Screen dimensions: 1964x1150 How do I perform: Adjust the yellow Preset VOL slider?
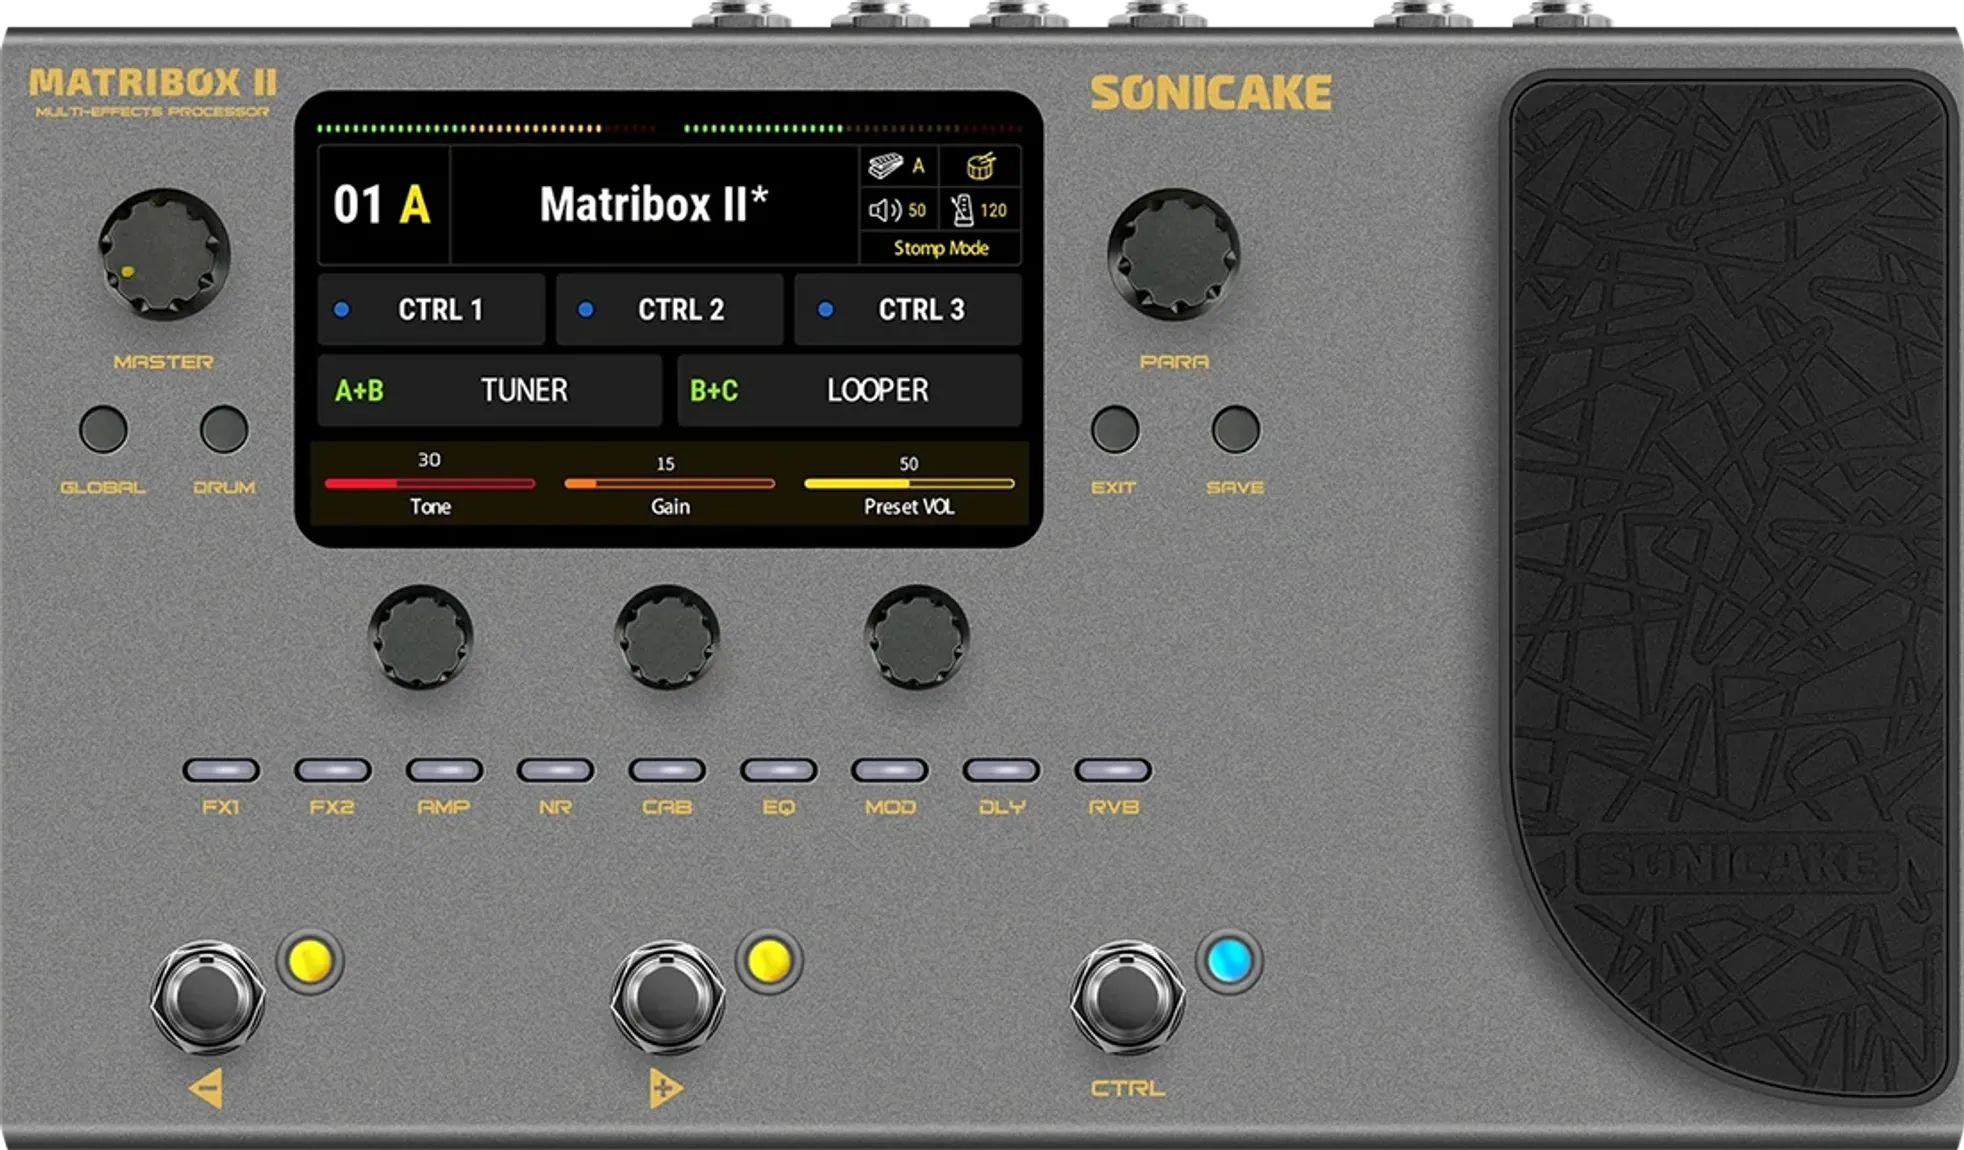[909, 484]
